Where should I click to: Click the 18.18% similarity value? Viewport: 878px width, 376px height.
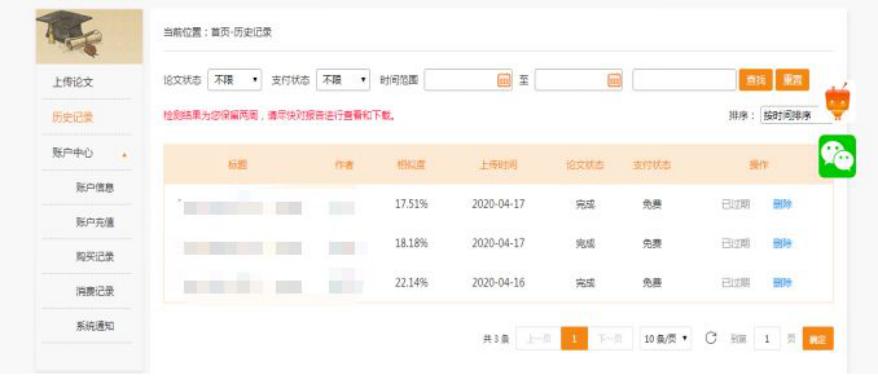coord(411,243)
